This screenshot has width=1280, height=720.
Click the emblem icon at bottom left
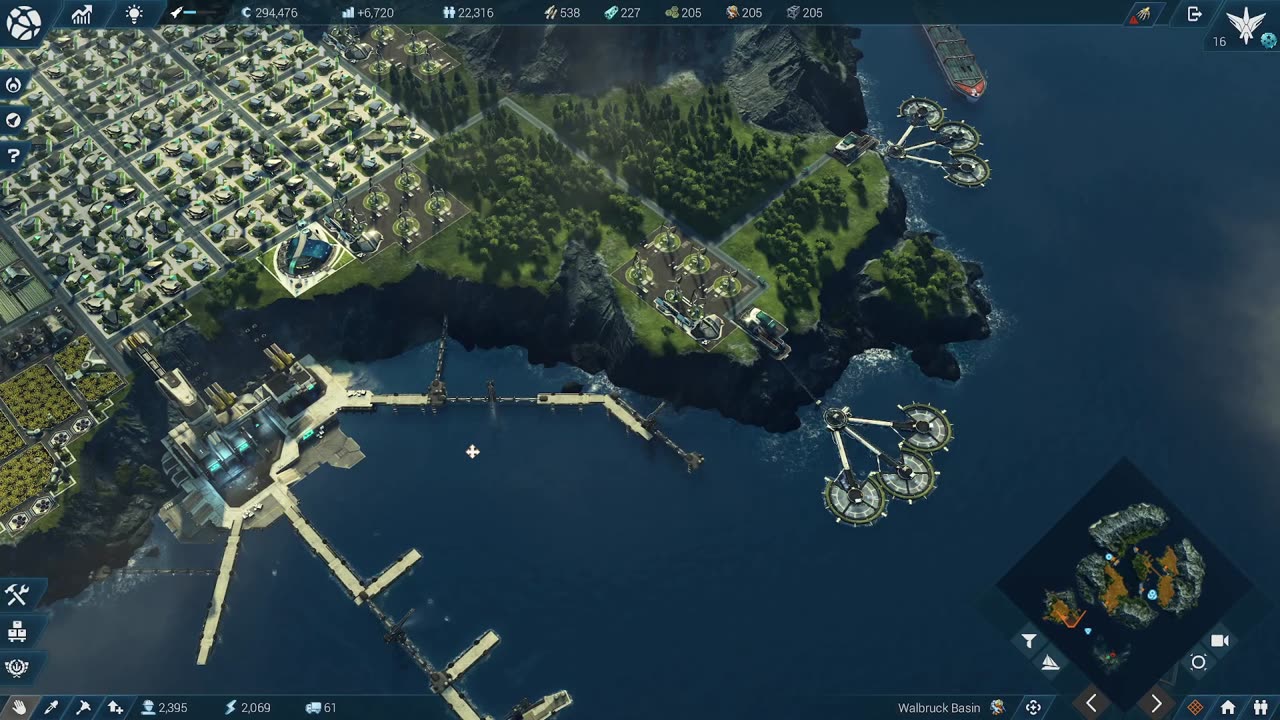(x=16, y=667)
